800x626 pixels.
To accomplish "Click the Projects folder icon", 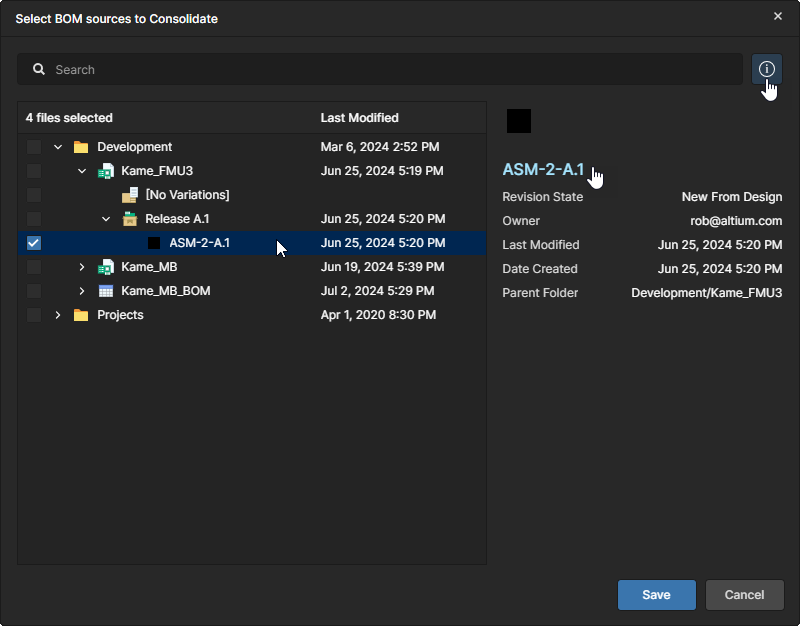I will pyautogui.click(x=81, y=315).
